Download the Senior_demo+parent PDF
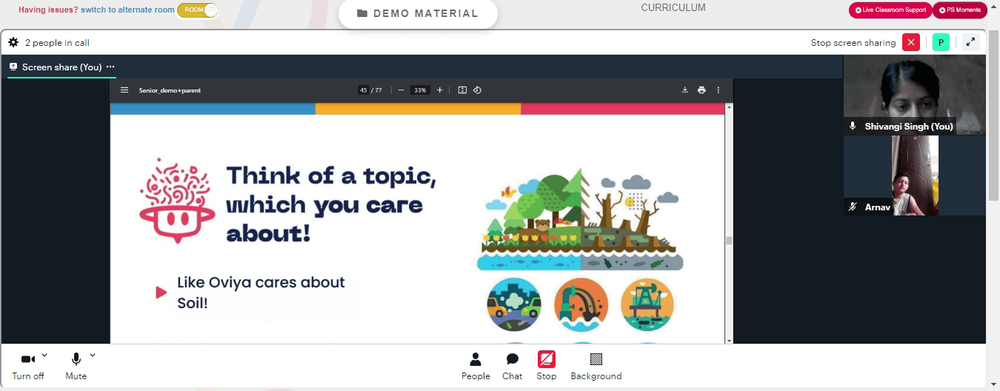The height and width of the screenshot is (391, 1000). 685,90
